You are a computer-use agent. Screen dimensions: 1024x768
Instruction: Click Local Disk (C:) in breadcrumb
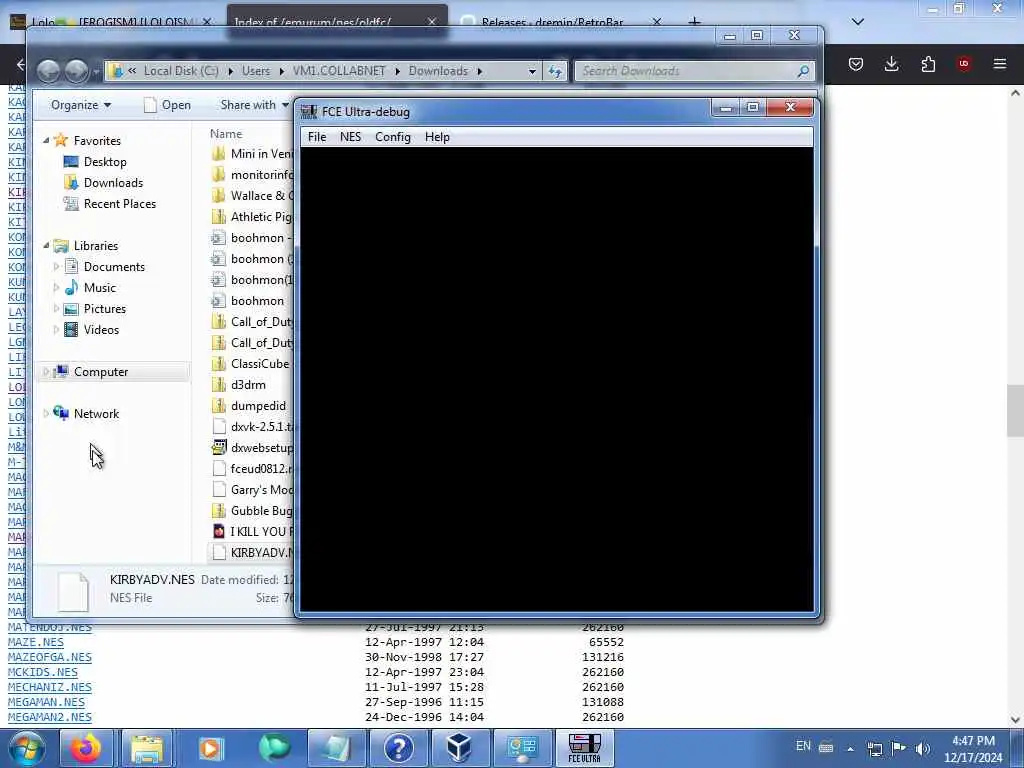(181, 71)
